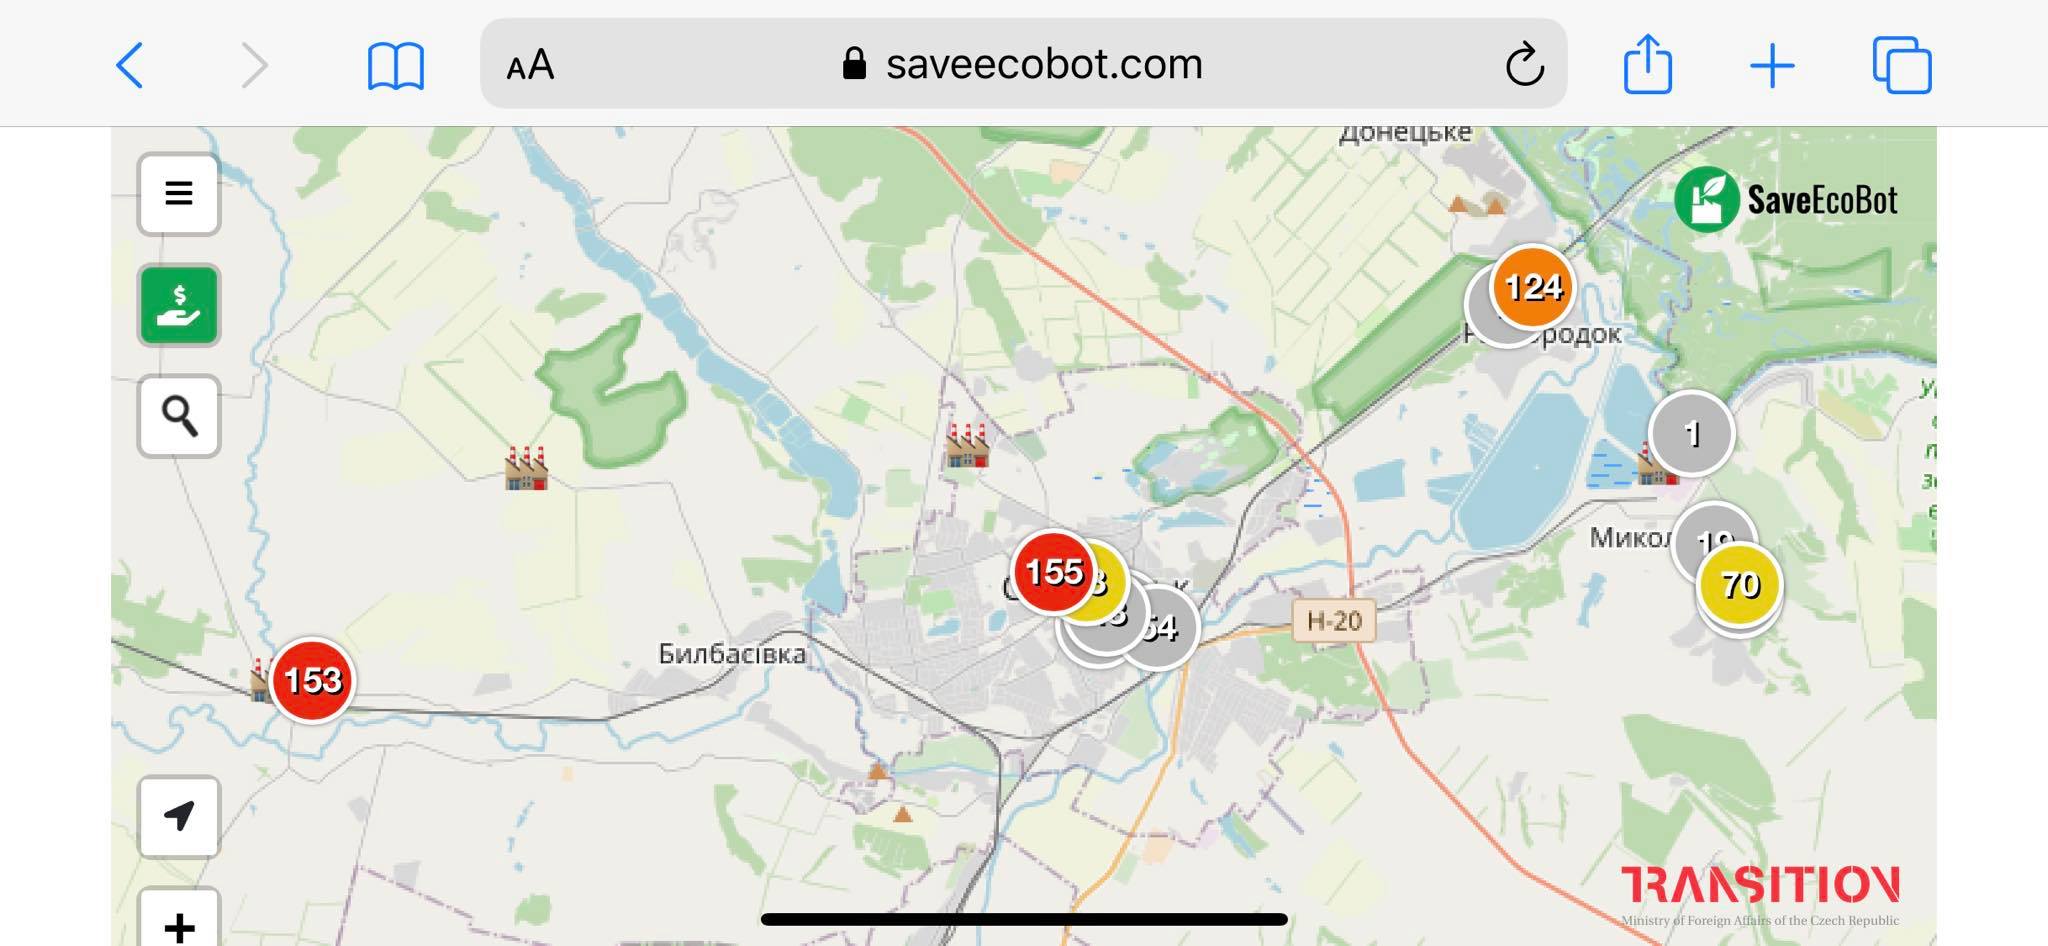Open the hamburger menu on the map
This screenshot has height=946, width=2048.
(x=179, y=194)
